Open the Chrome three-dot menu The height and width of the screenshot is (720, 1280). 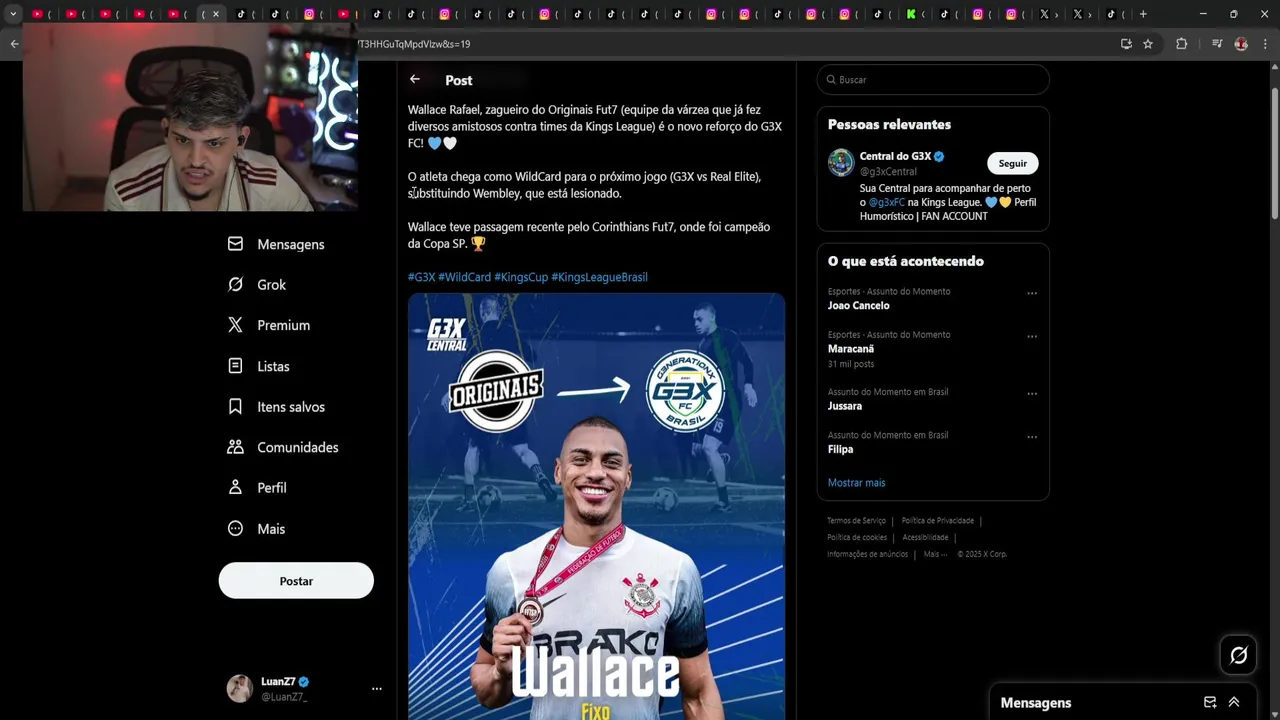tap(1266, 44)
